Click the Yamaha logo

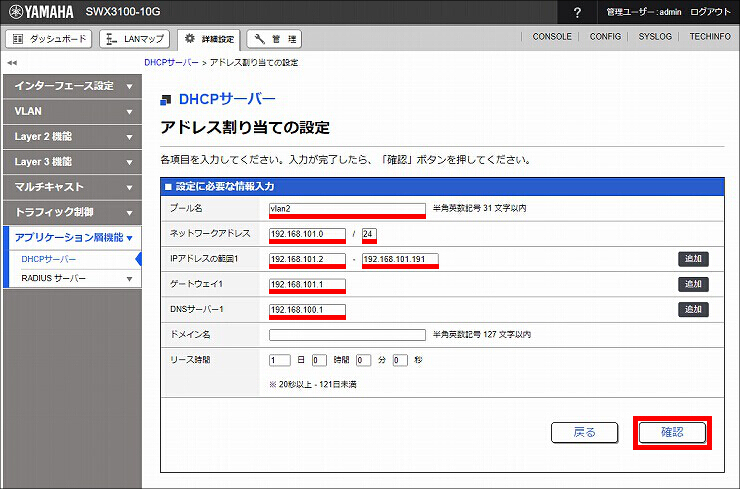coord(42,12)
